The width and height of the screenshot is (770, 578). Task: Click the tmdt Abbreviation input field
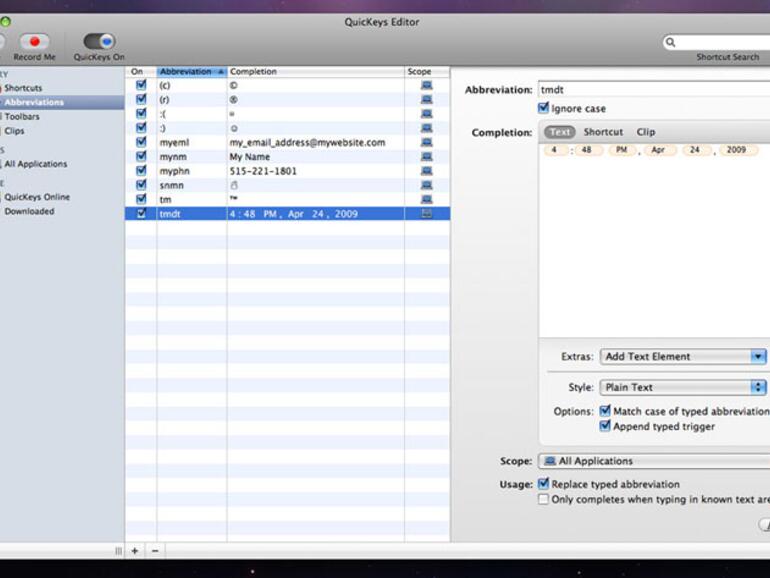[654, 89]
